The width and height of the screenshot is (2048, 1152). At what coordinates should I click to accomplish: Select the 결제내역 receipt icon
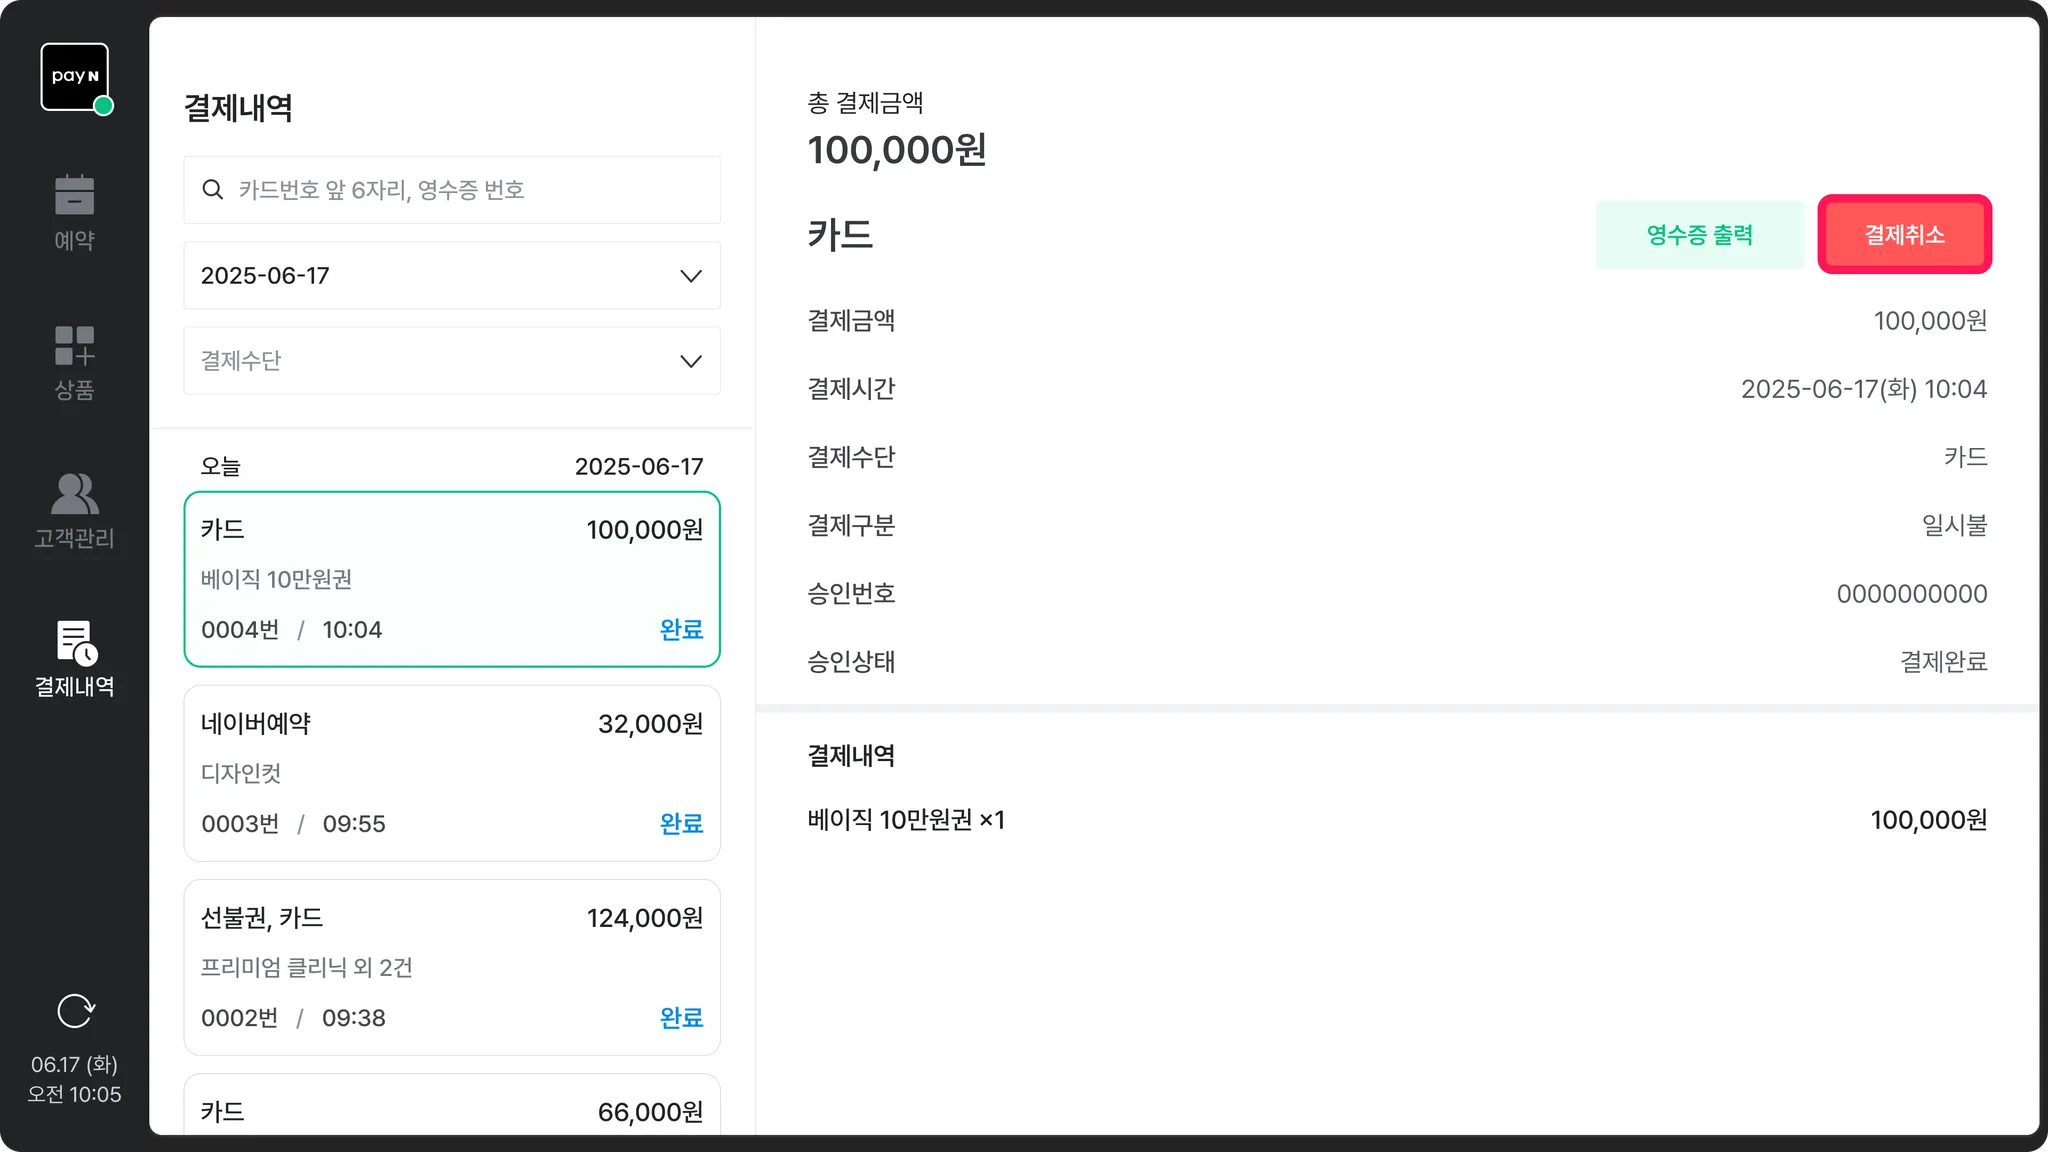point(76,642)
